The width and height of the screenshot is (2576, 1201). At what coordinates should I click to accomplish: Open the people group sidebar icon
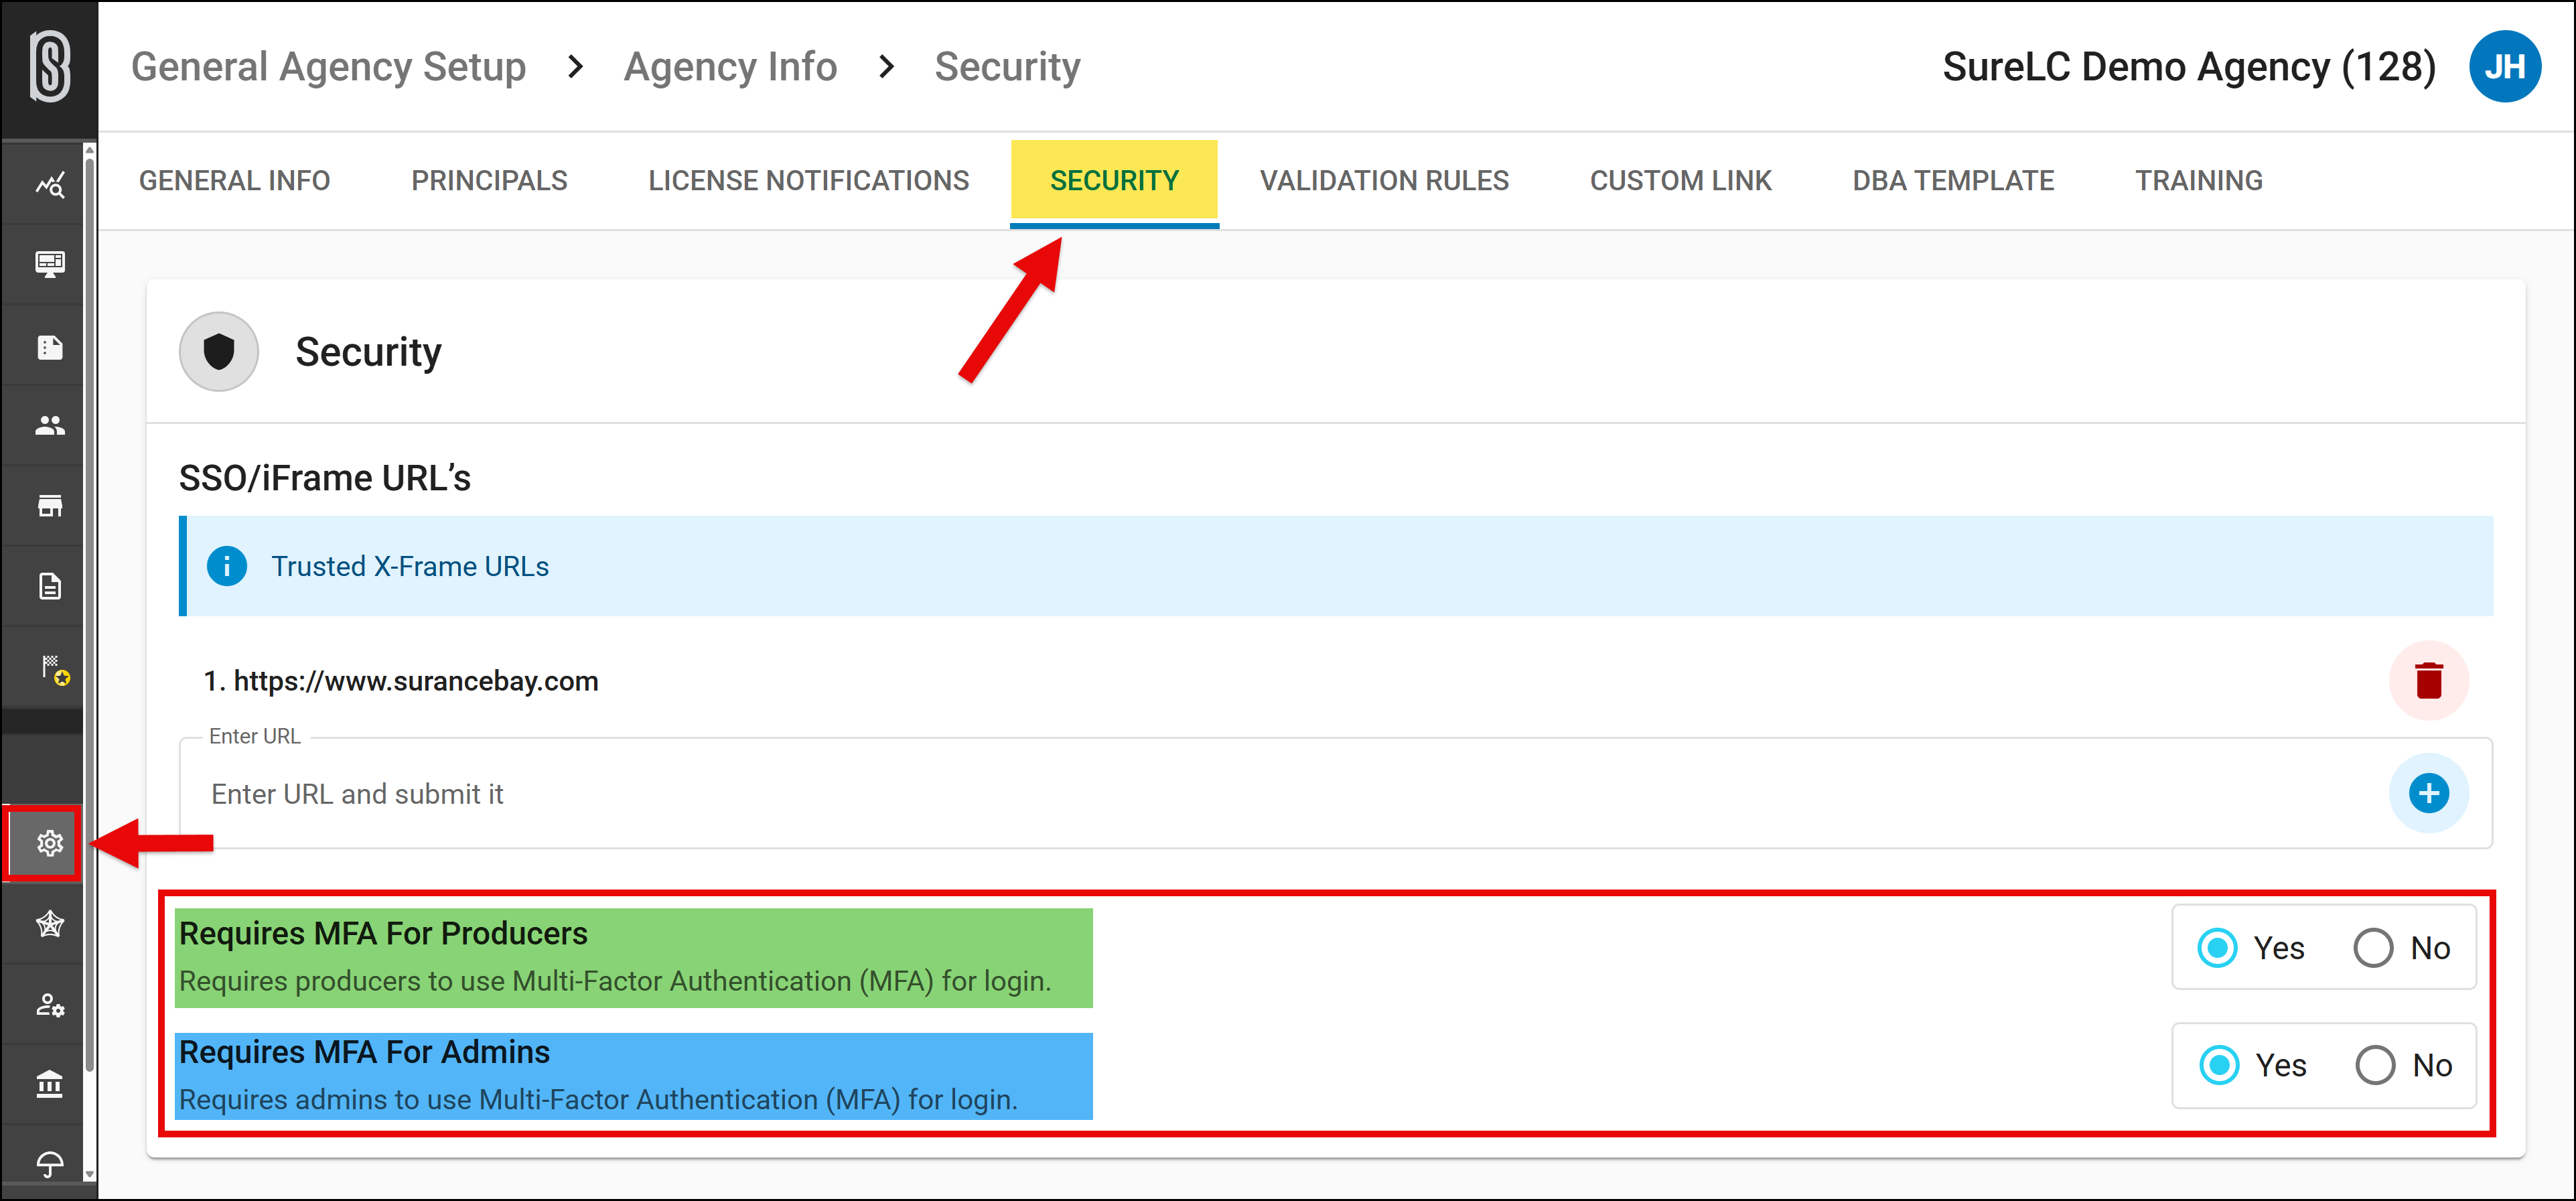pos(49,426)
